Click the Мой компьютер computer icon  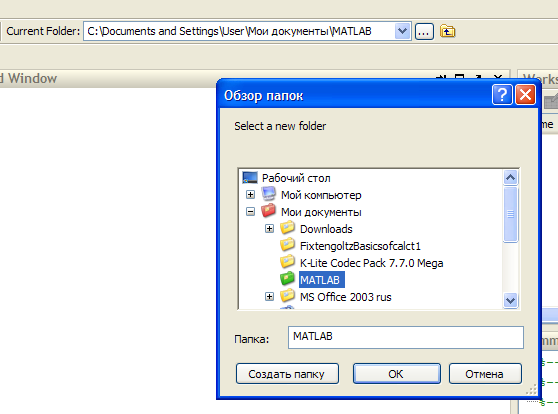[x=269, y=194]
